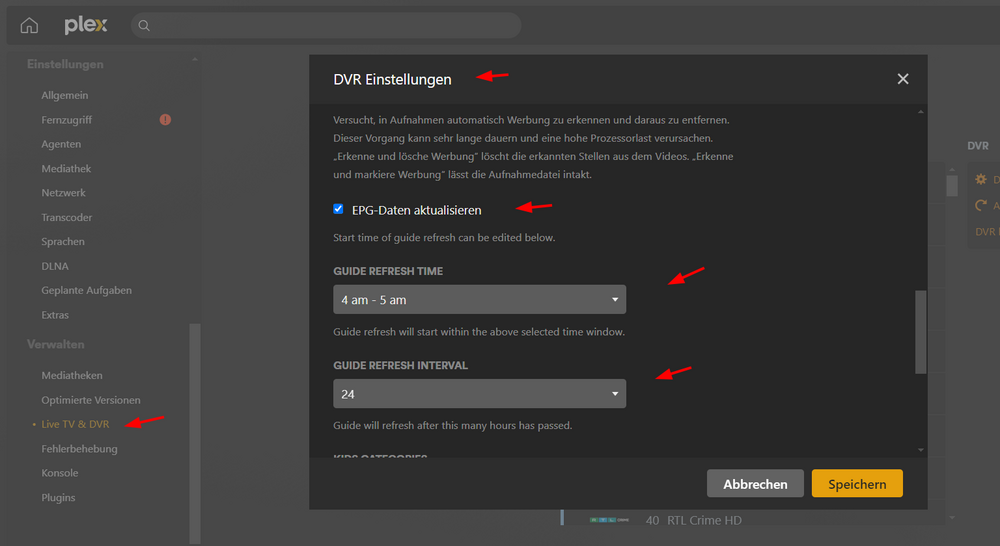Viewport: 1000px width, 546px height.
Task: Open Optimierte Versionen page
Action: tap(91, 400)
